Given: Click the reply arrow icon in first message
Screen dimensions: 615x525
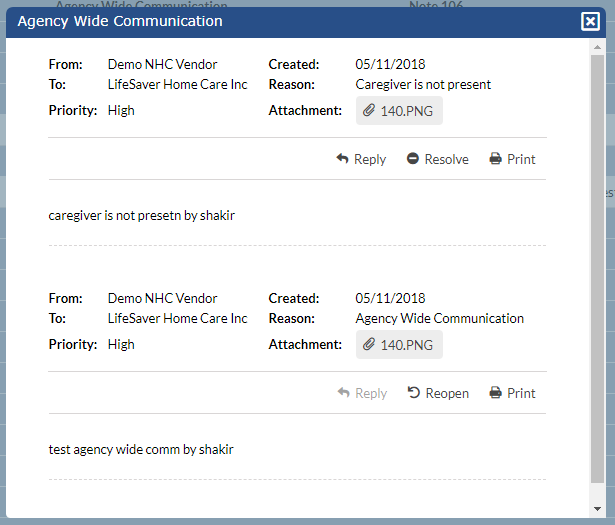Looking at the screenshot, I should click(x=343, y=159).
